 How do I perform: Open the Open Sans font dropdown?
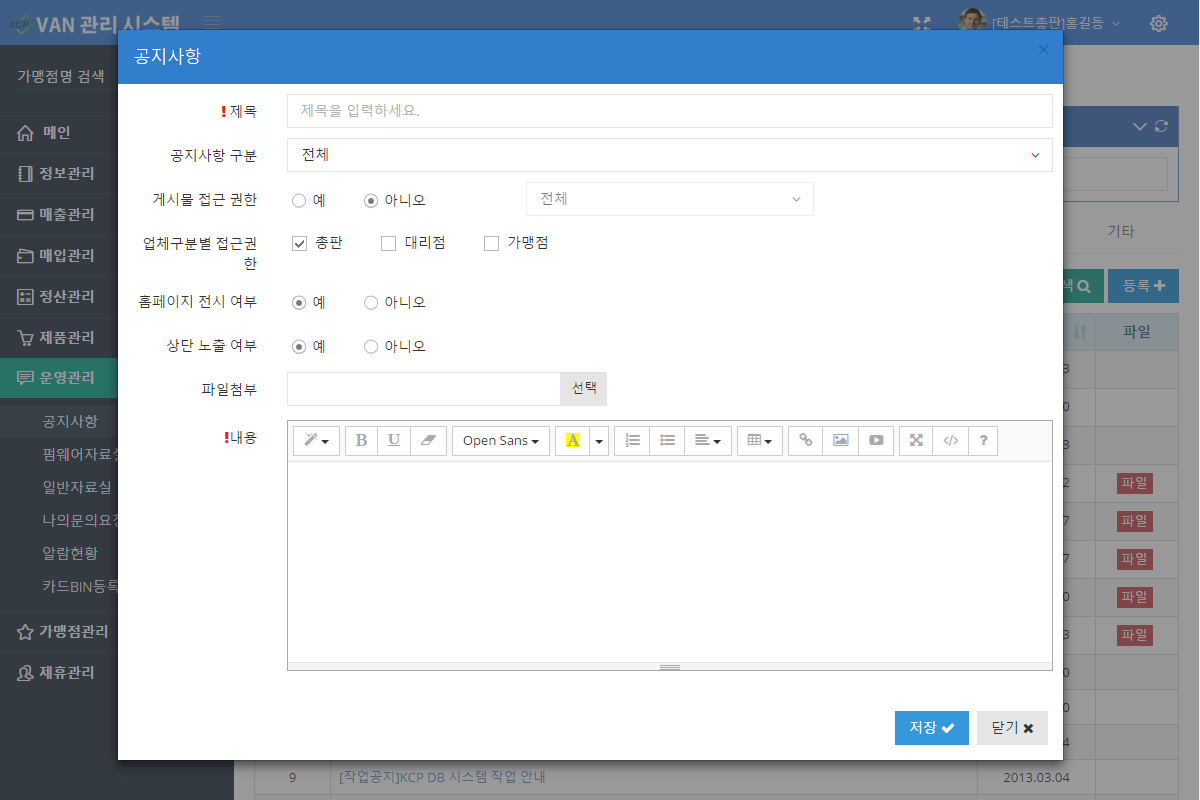coord(501,441)
